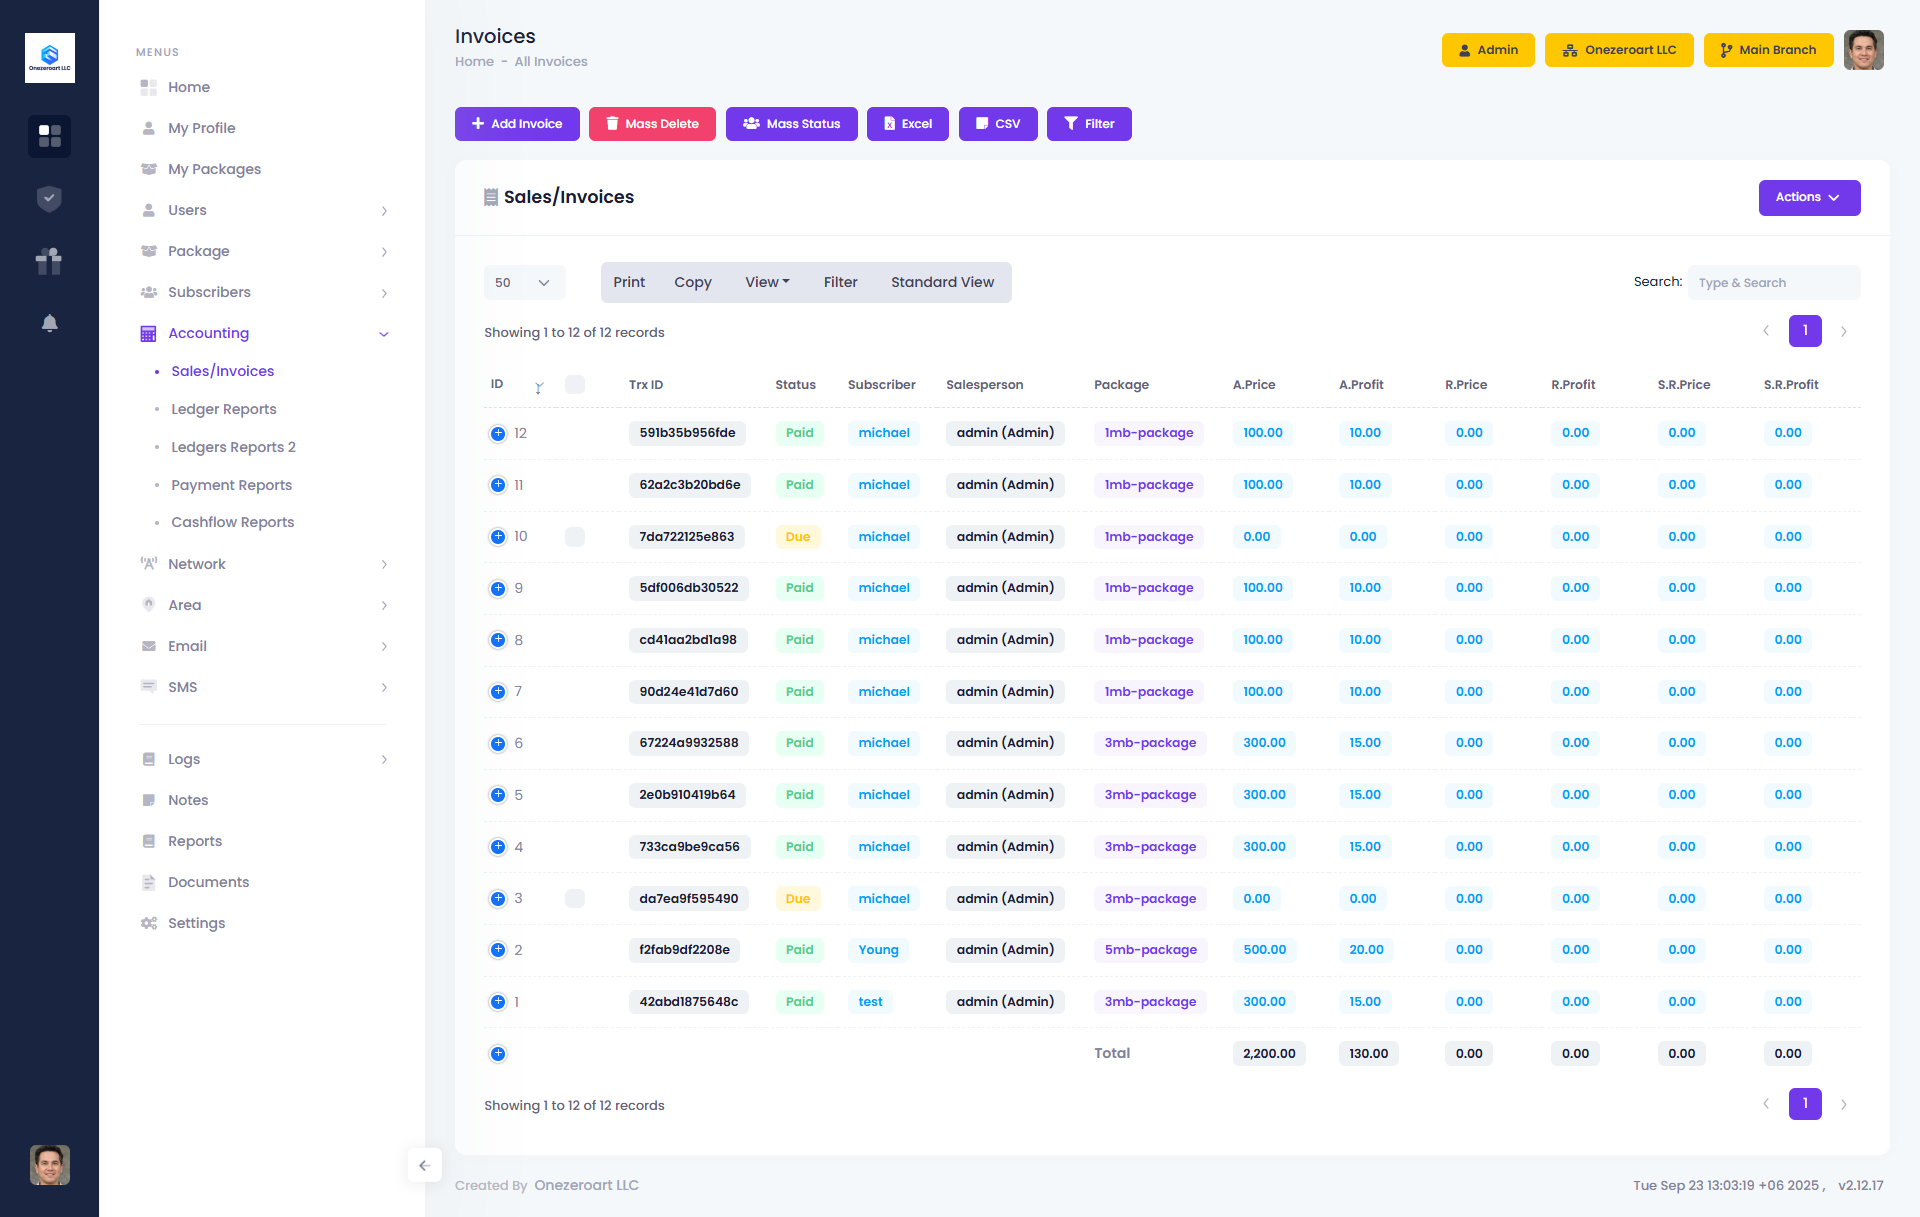The width and height of the screenshot is (1920, 1217).
Task: Open the shield check icon in the left rail
Action: coord(49,199)
